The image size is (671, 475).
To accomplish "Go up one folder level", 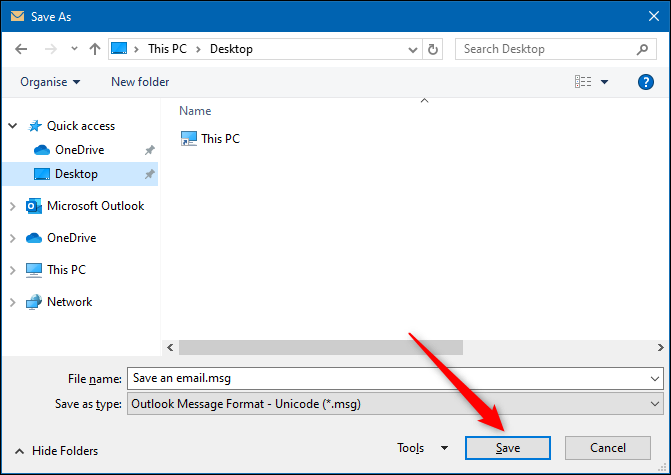I will pyautogui.click(x=95, y=49).
